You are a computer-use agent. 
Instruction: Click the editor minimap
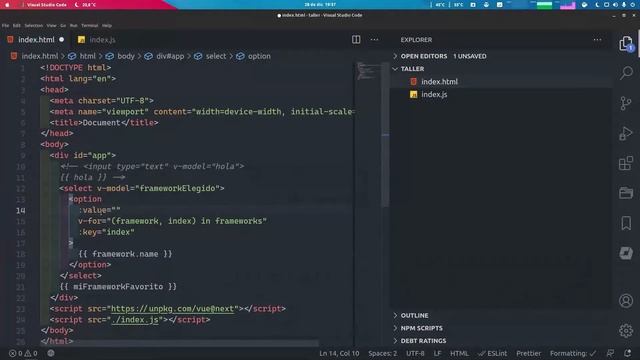pyautogui.click(x=367, y=71)
